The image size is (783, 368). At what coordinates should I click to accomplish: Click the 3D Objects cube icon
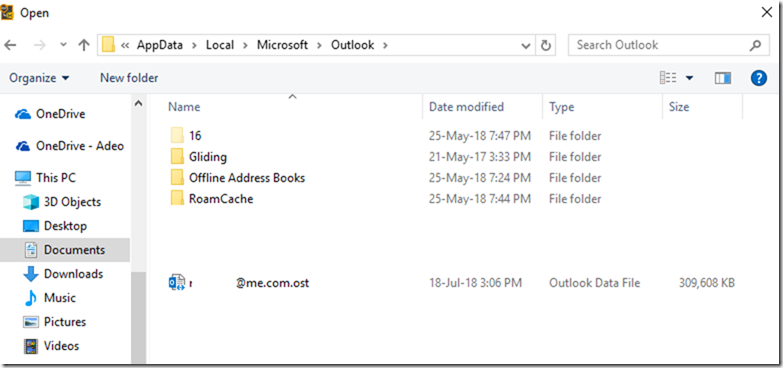(31, 202)
